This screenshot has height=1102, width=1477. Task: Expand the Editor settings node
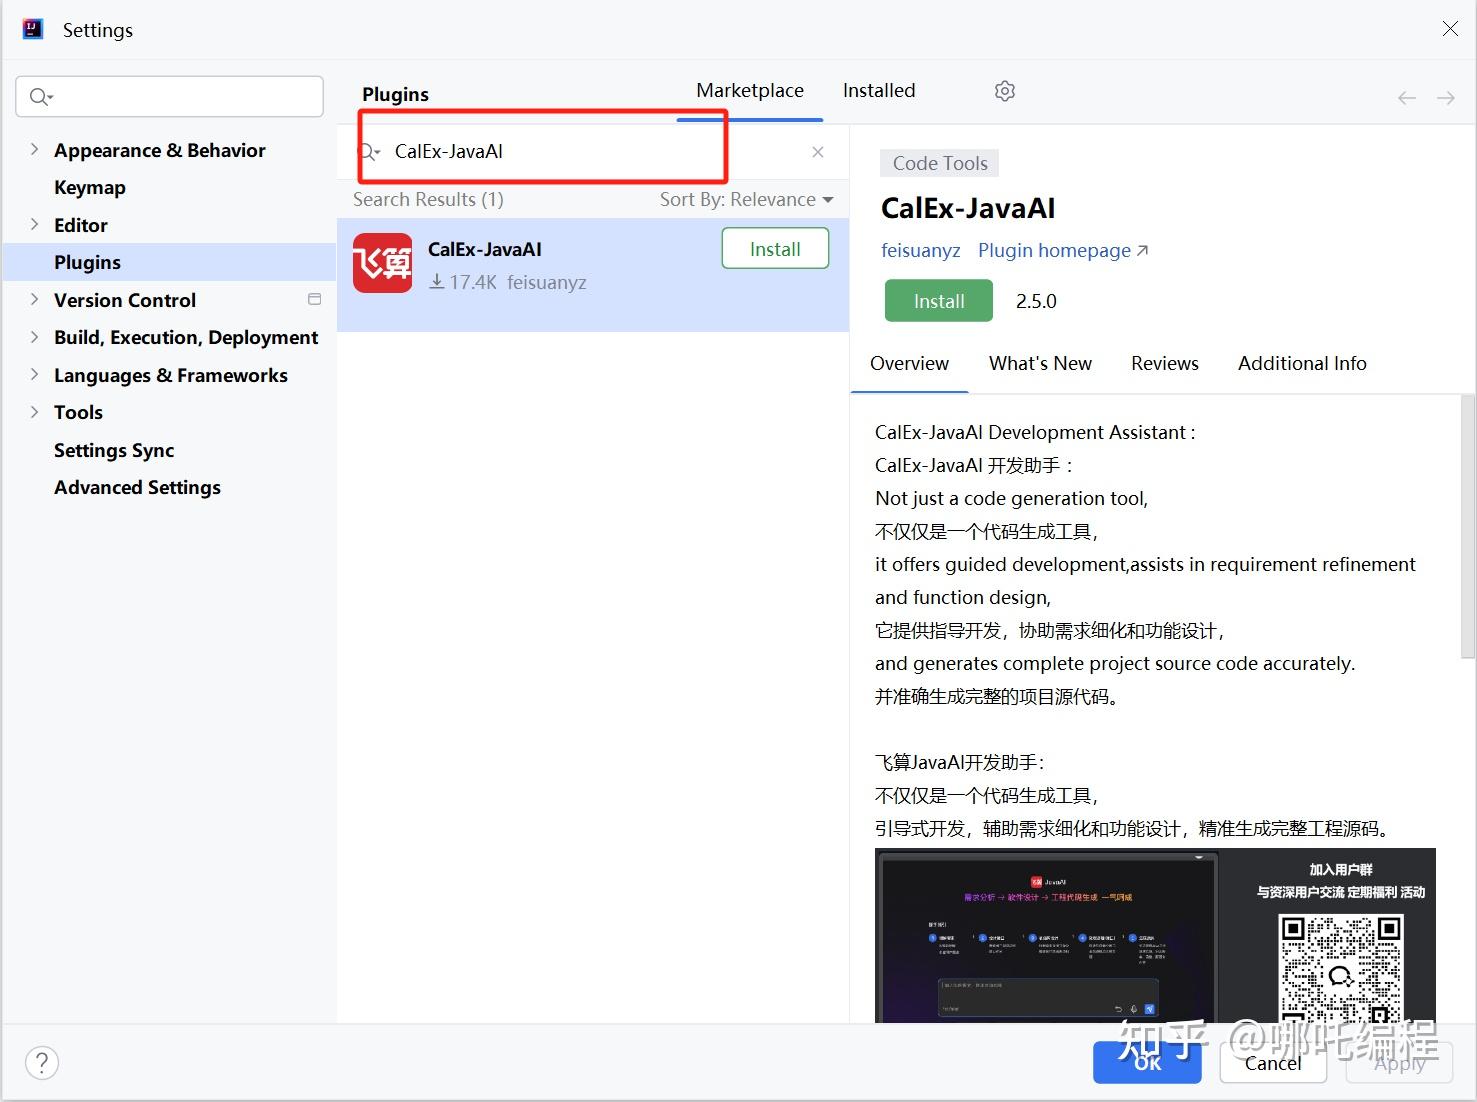tap(35, 224)
